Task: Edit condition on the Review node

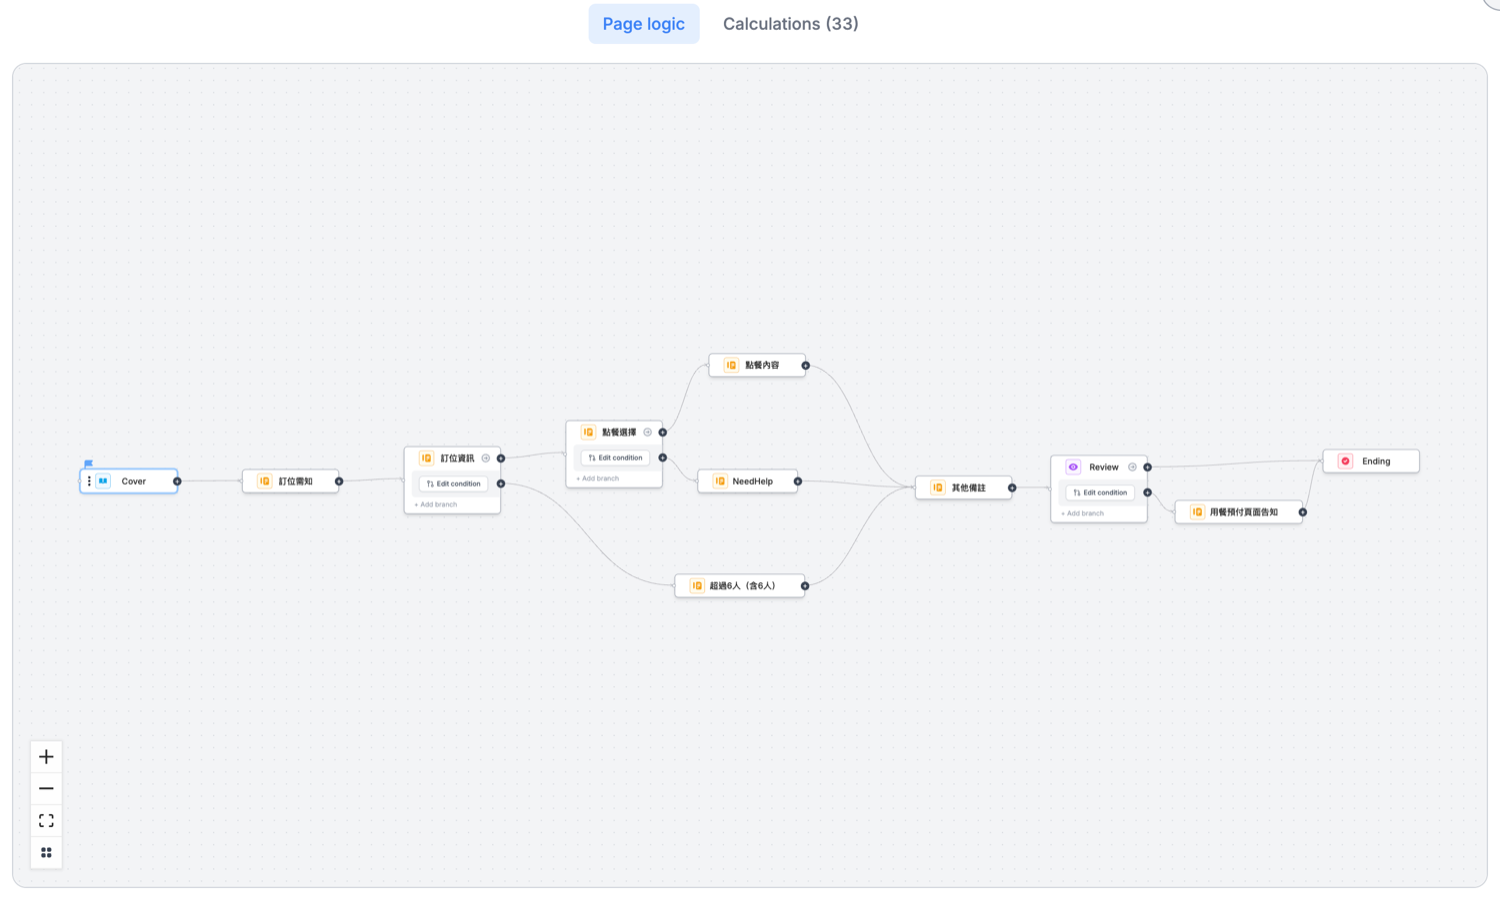Action: pyautogui.click(x=1100, y=493)
